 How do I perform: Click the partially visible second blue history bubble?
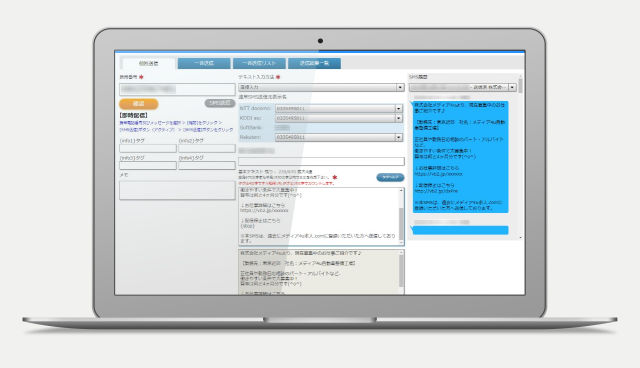pos(460,230)
